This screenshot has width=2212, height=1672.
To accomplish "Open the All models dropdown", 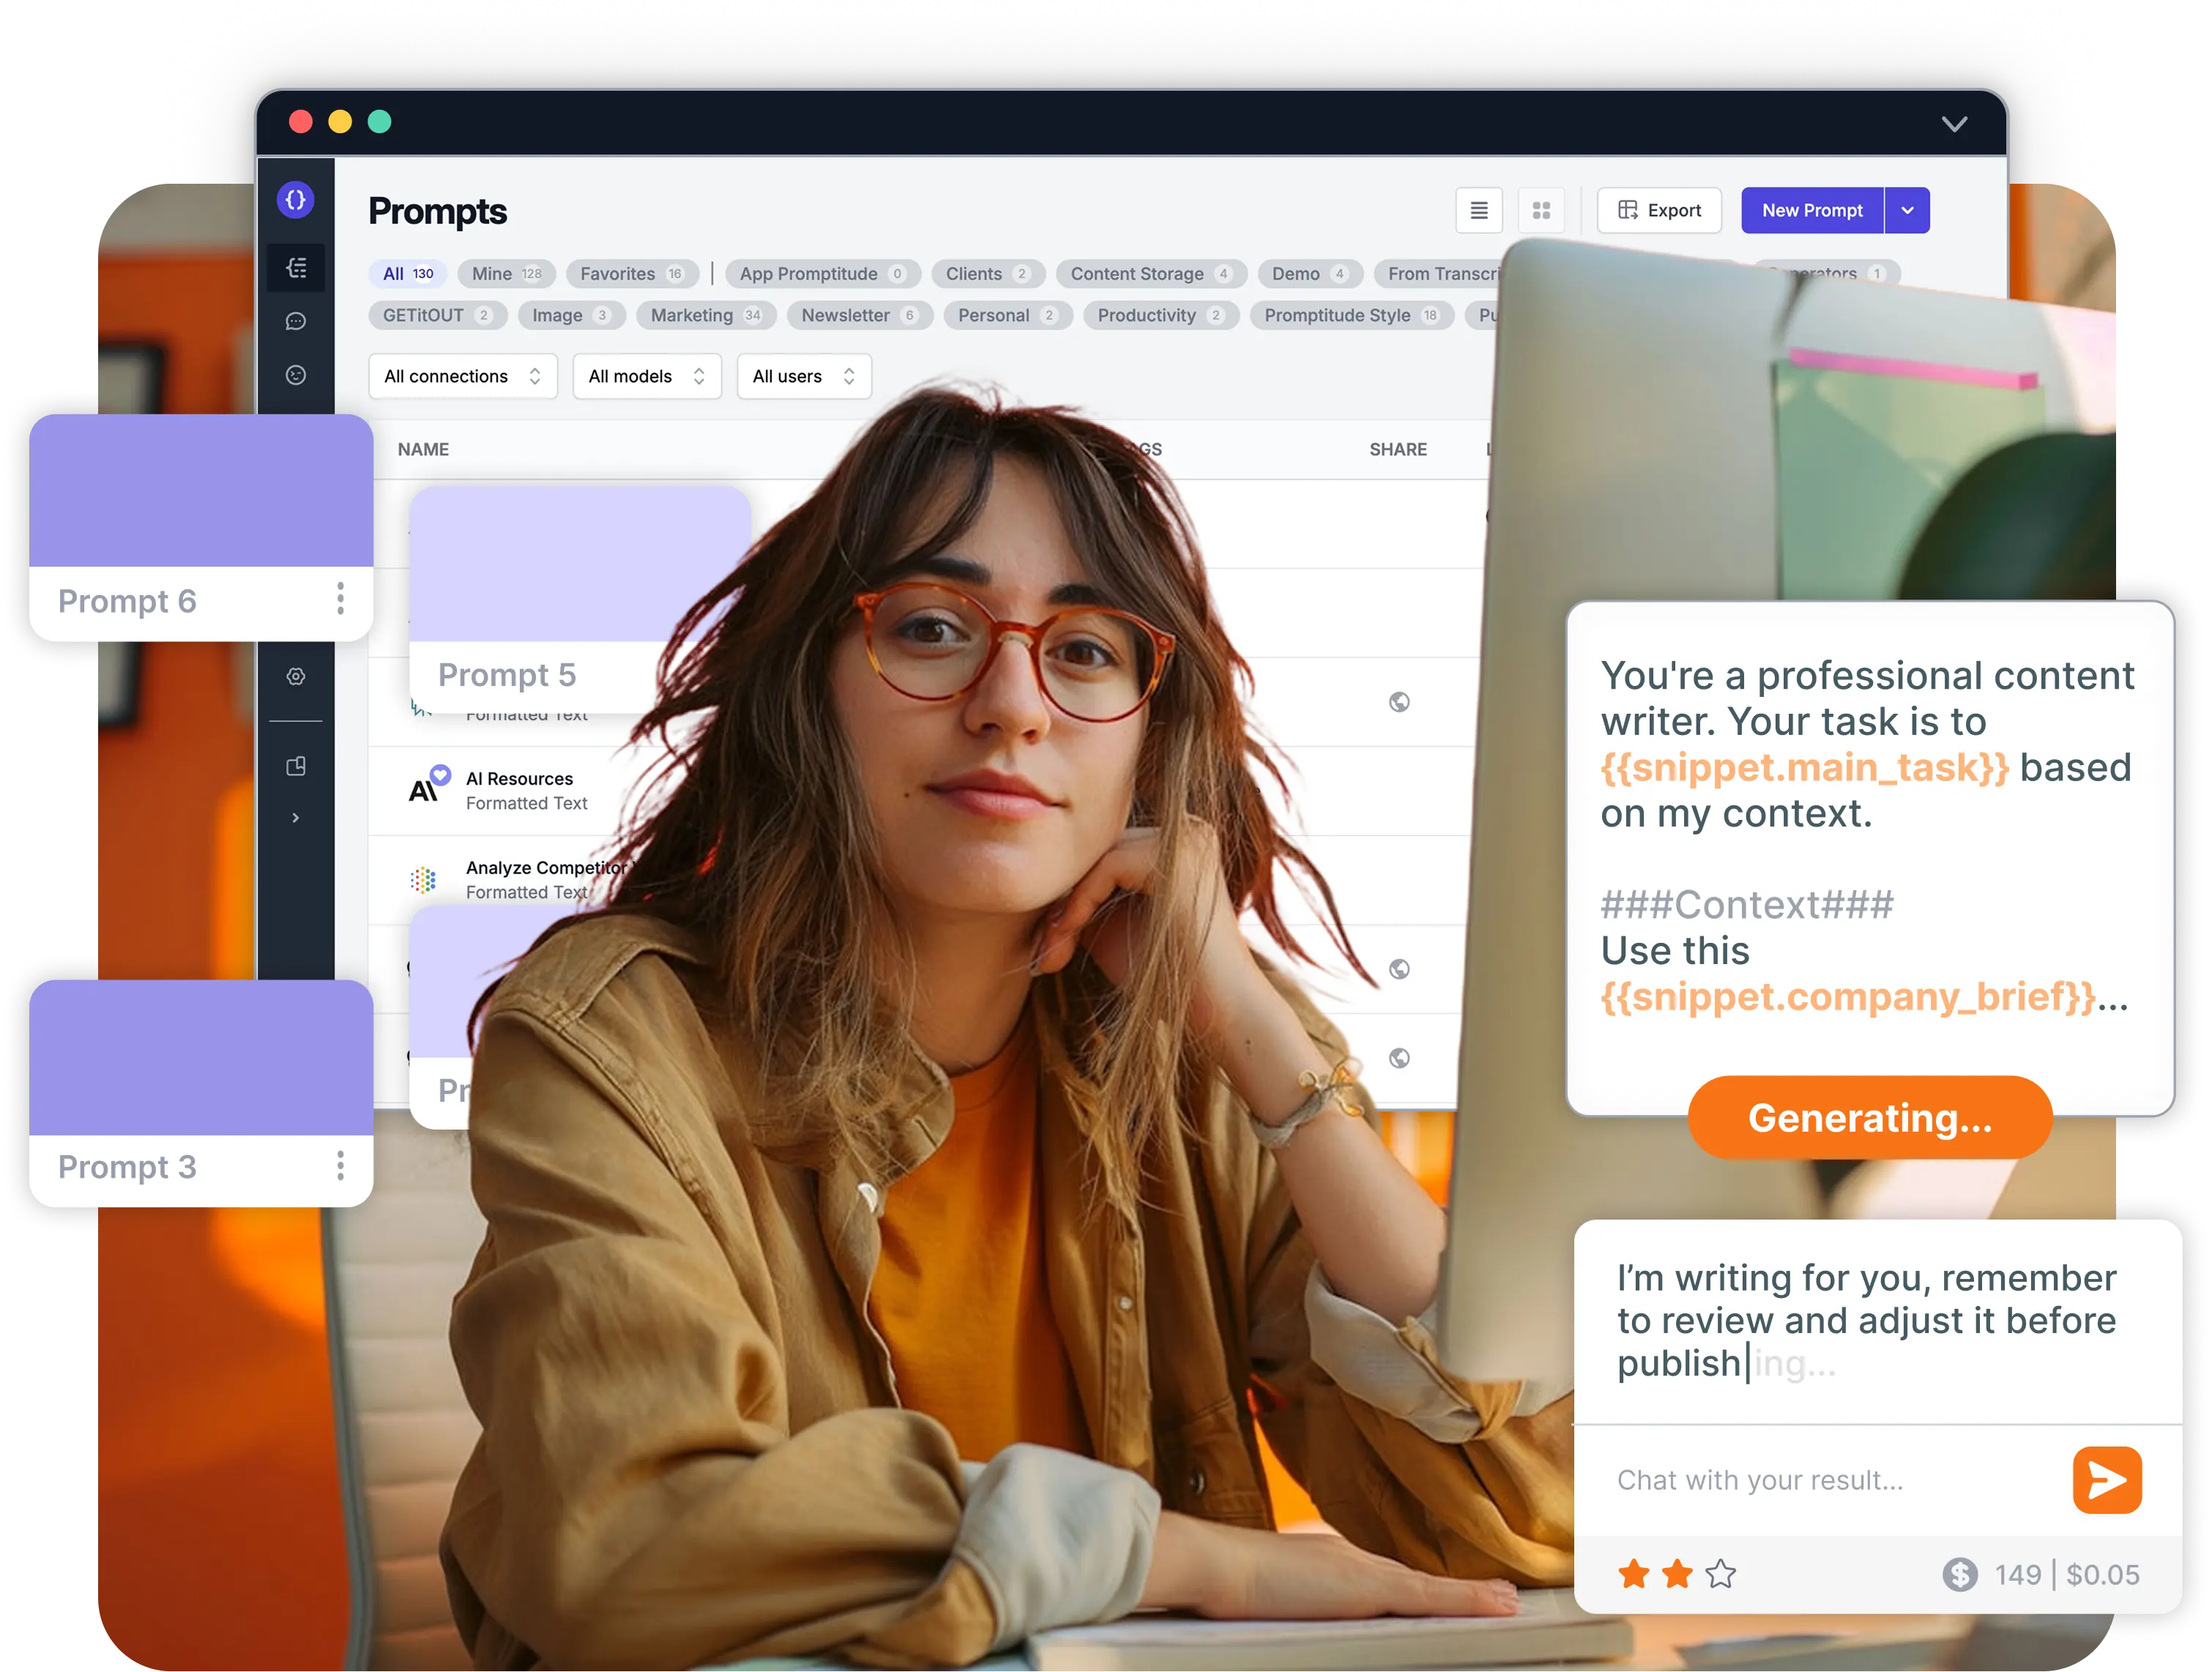I will [646, 376].
